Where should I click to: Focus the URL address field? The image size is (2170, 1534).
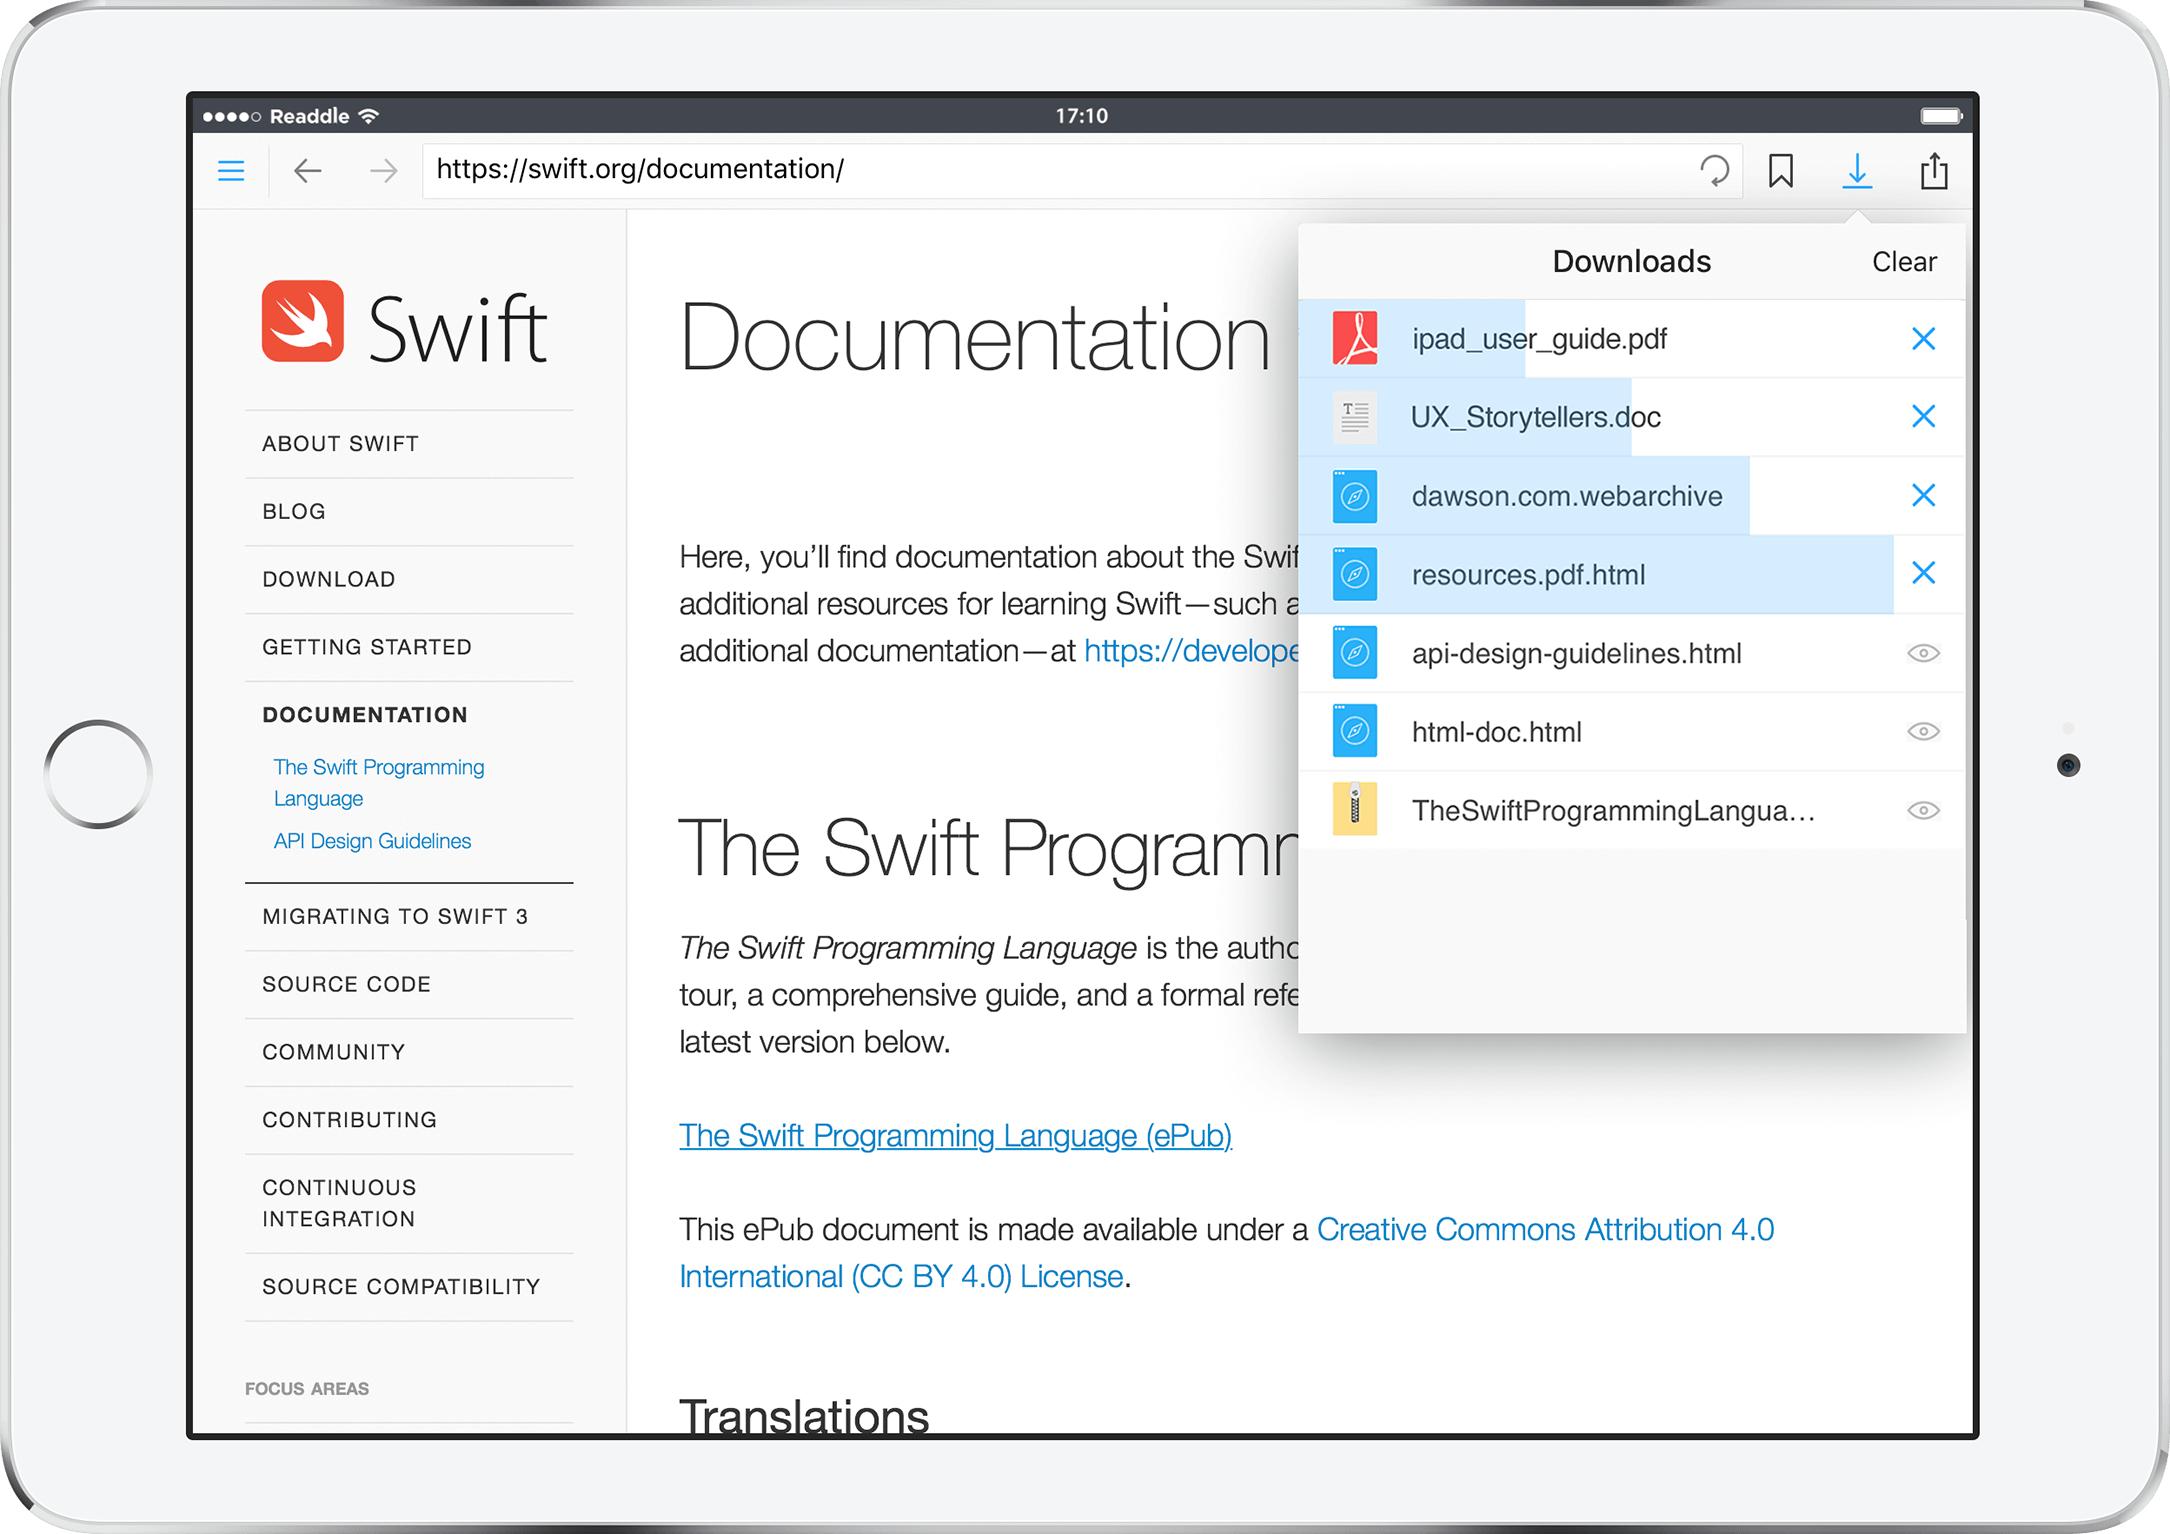click(x=1050, y=170)
